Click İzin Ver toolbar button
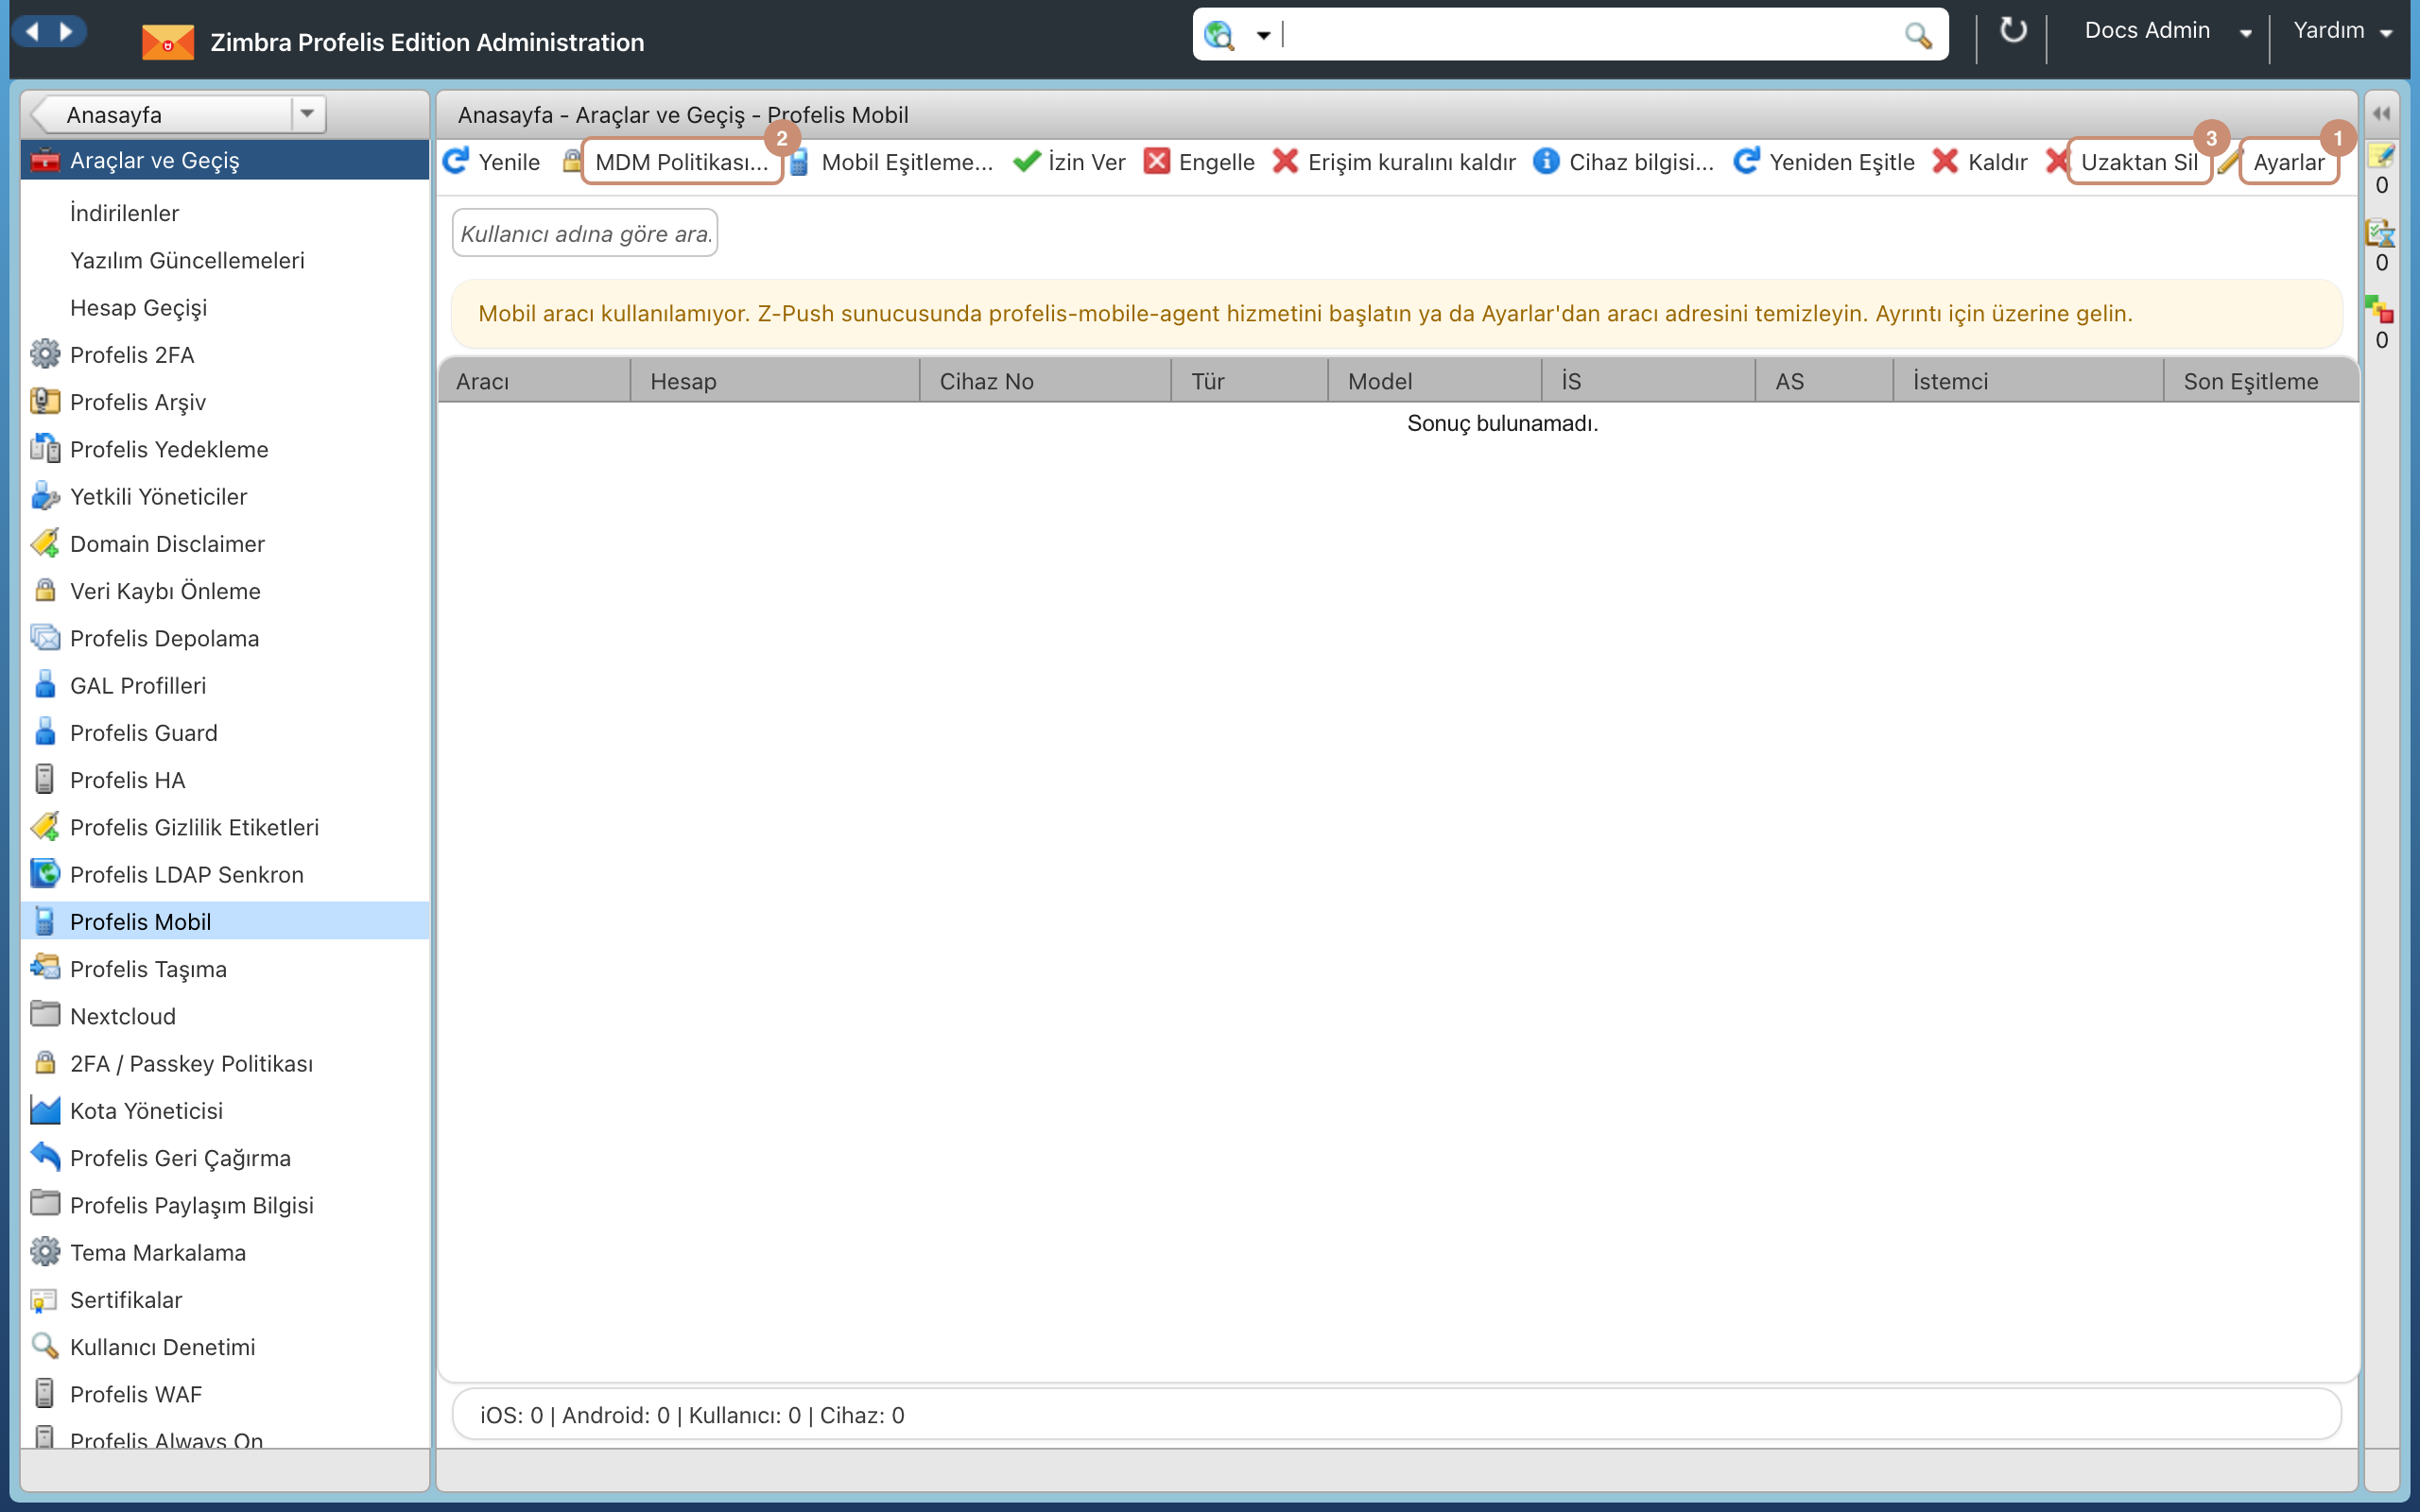Screen dimensions: 2420x1512 pyautogui.click(x=1068, y=162)
